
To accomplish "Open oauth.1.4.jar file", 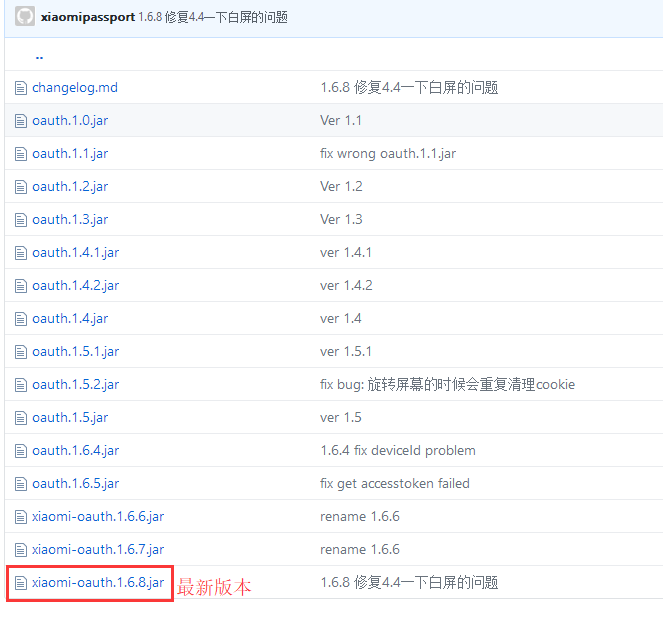I will (70, 319).
